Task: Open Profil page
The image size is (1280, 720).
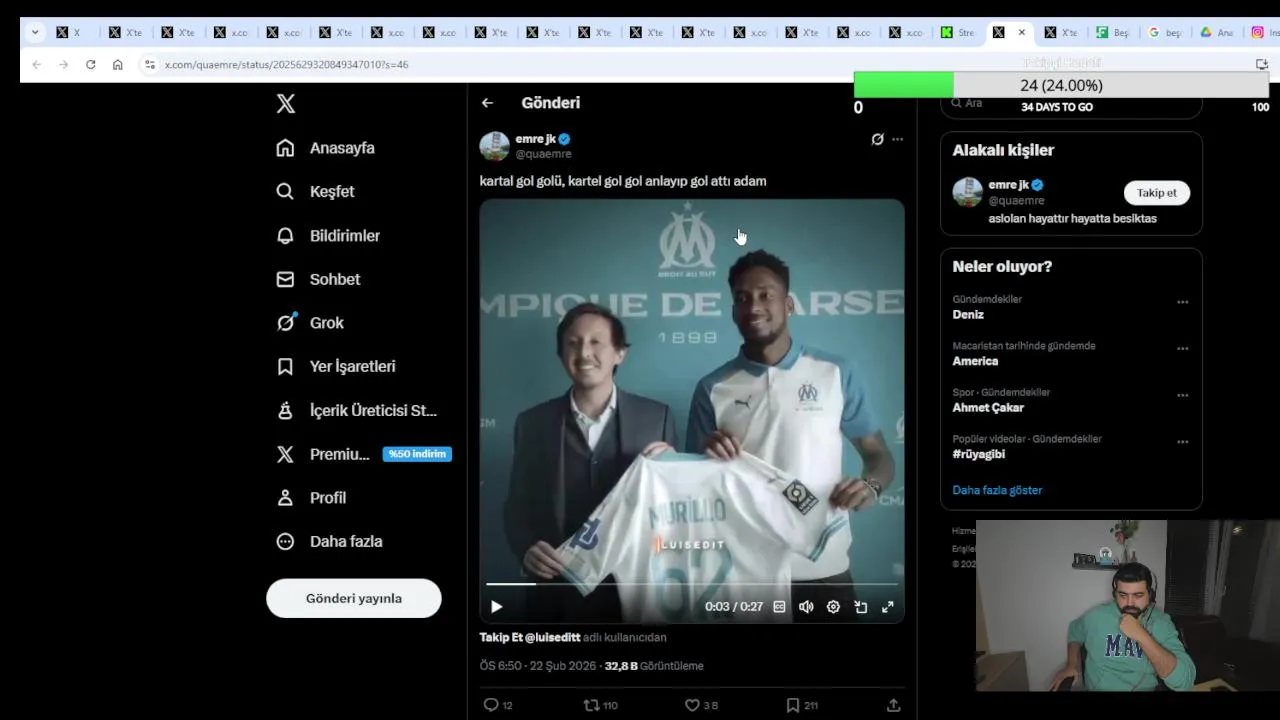Action: coord(311,498)
